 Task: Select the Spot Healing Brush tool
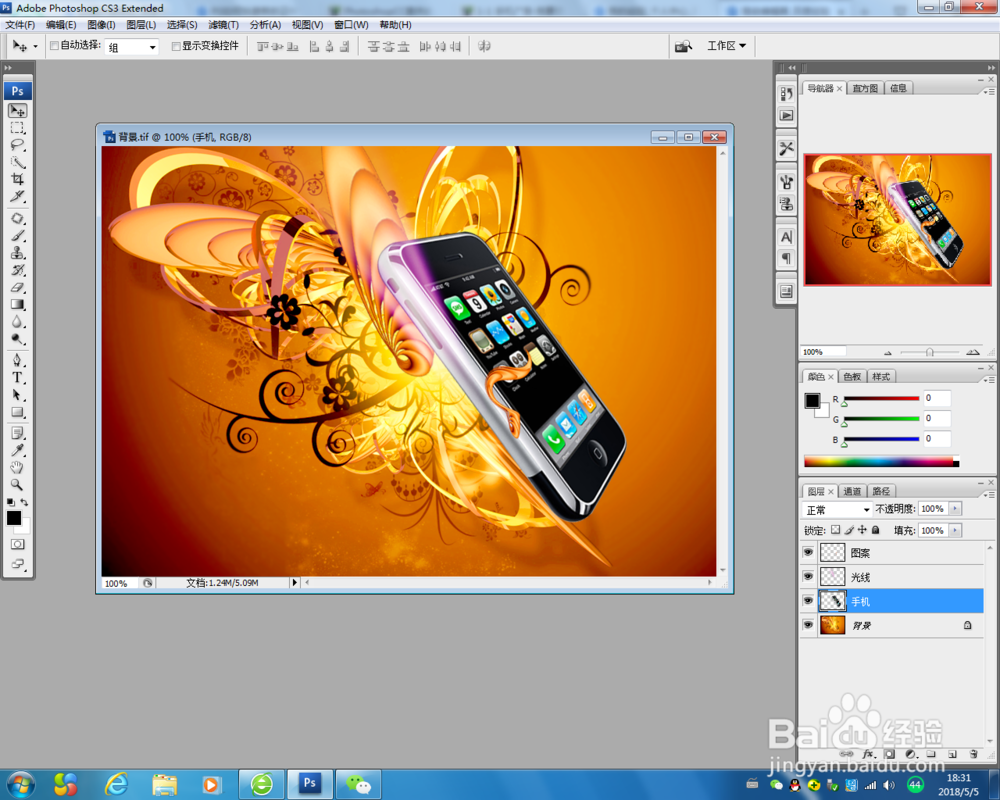[x=17, y=219]
